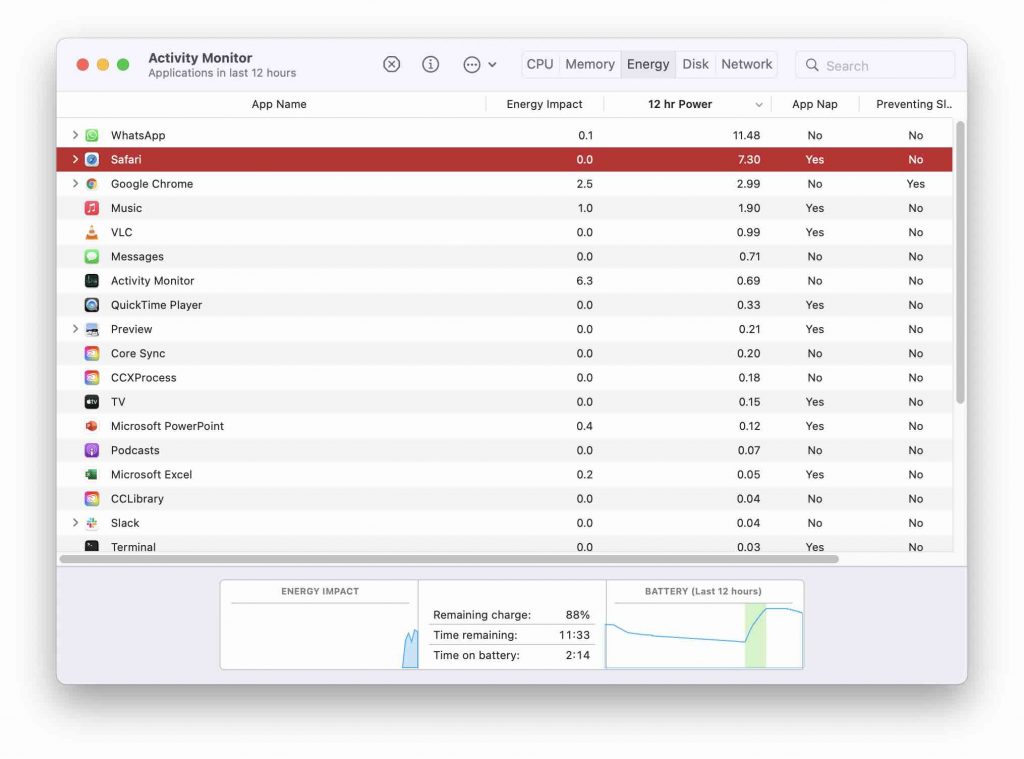The height and width of the screenshot is (759, 1024).
Task: Click the QuickTime Player icon
Action: point(94,305)
